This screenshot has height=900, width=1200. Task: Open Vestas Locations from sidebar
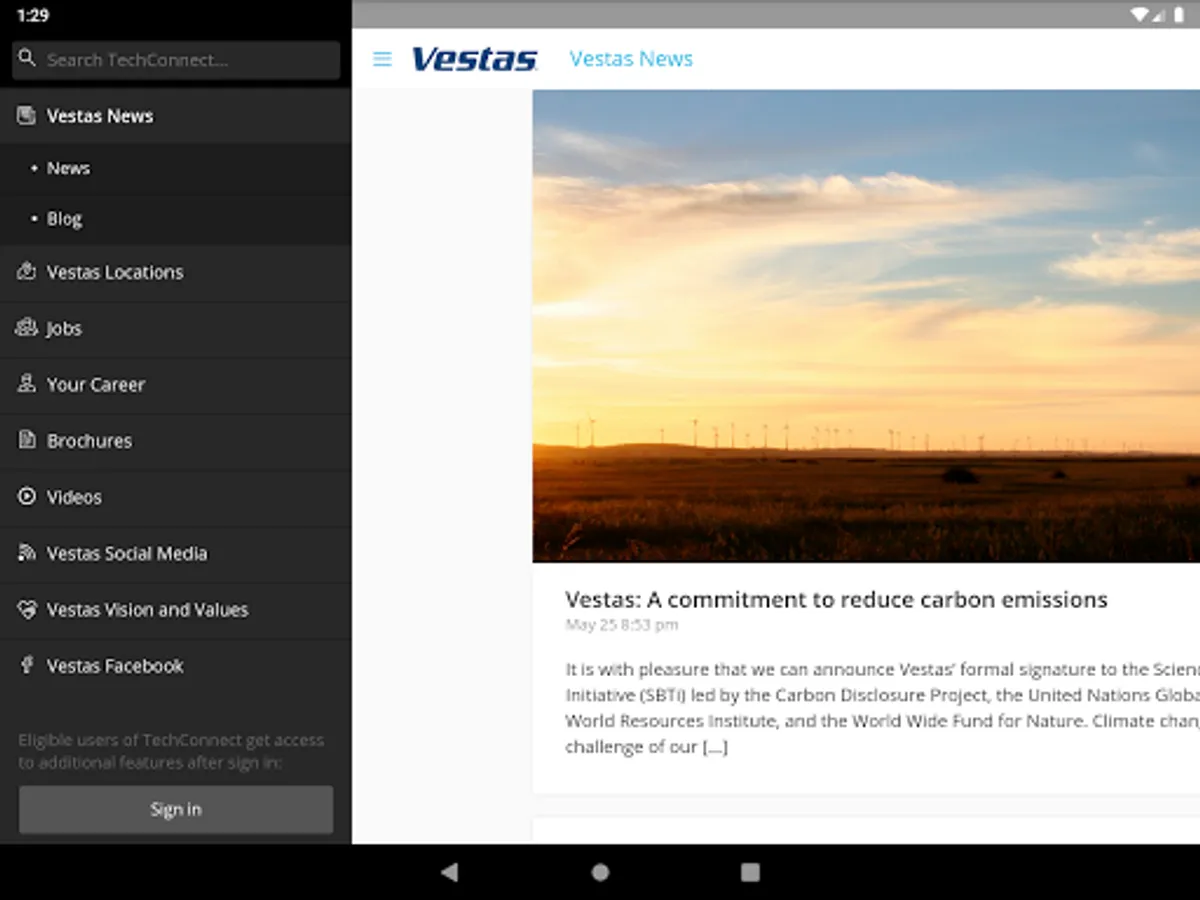pyautogui.click(x=175, y=272)
